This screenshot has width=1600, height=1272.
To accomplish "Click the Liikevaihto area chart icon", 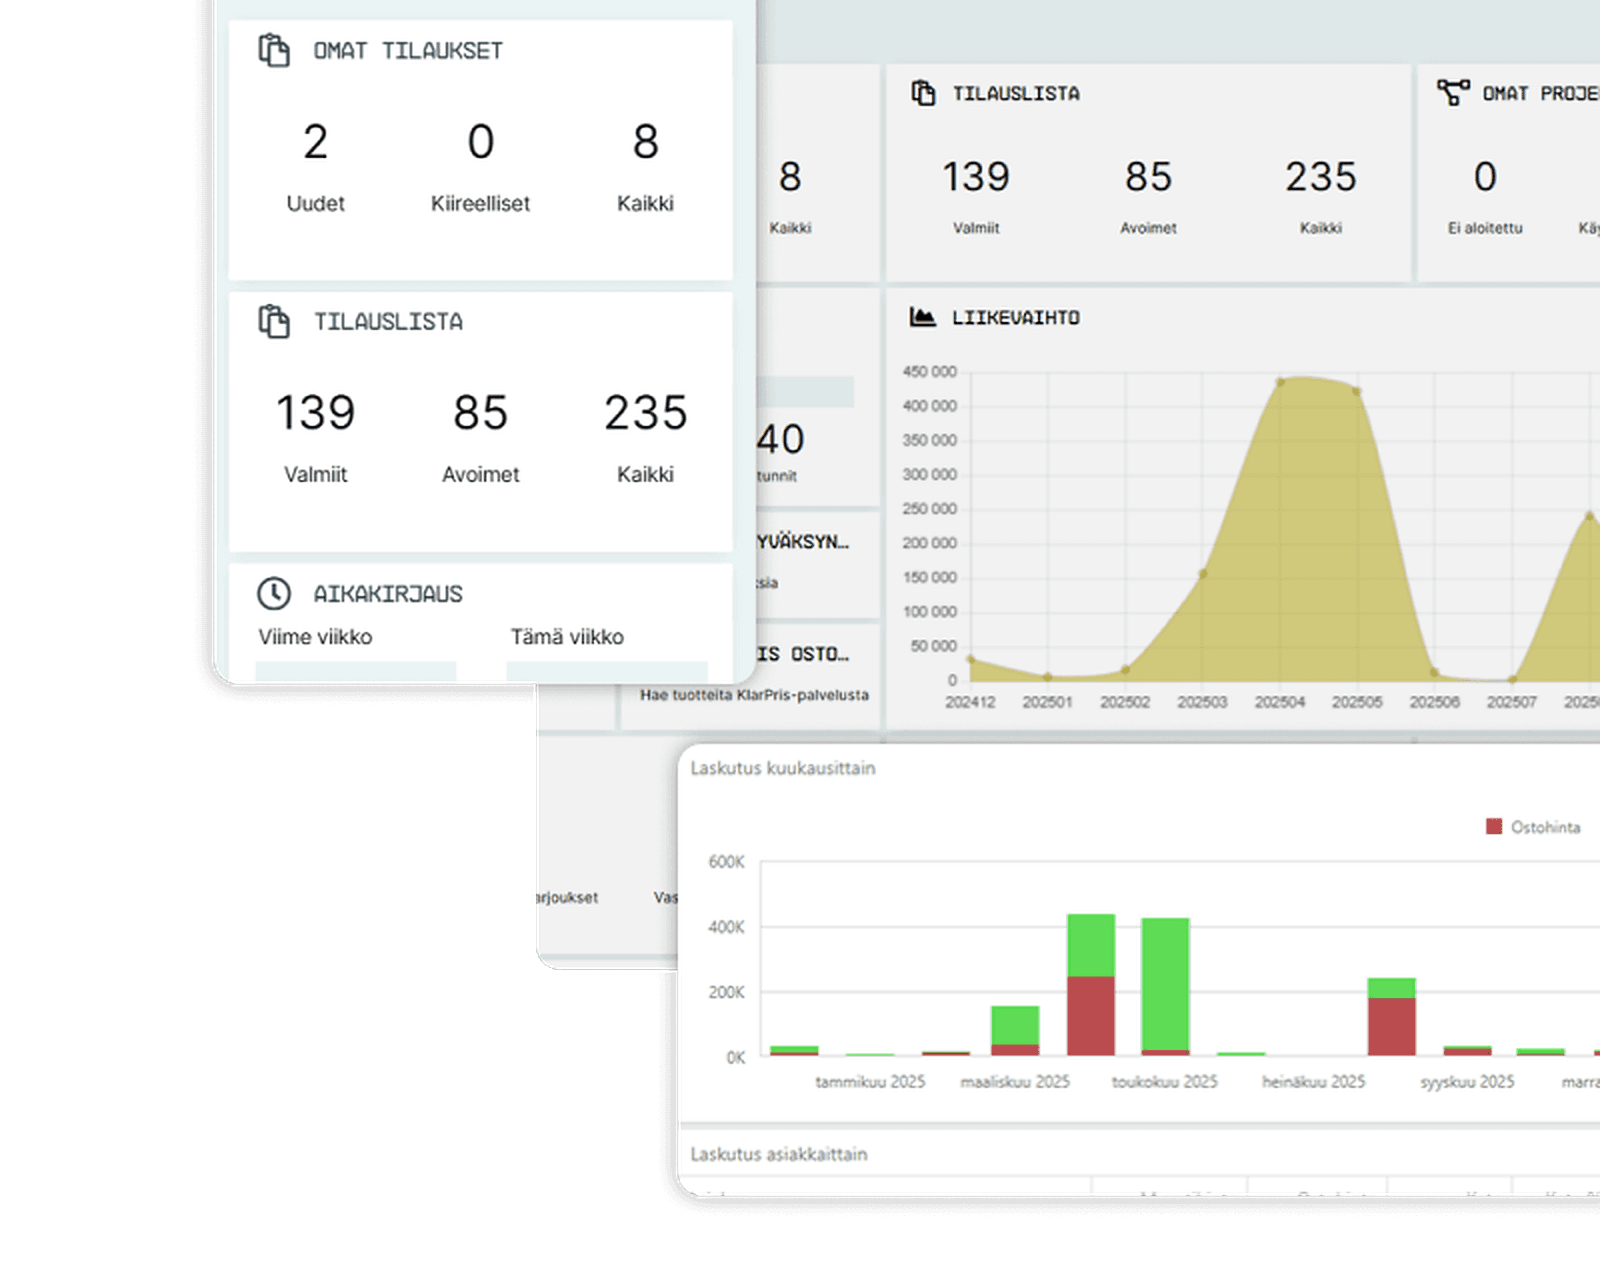I will 923,317.
